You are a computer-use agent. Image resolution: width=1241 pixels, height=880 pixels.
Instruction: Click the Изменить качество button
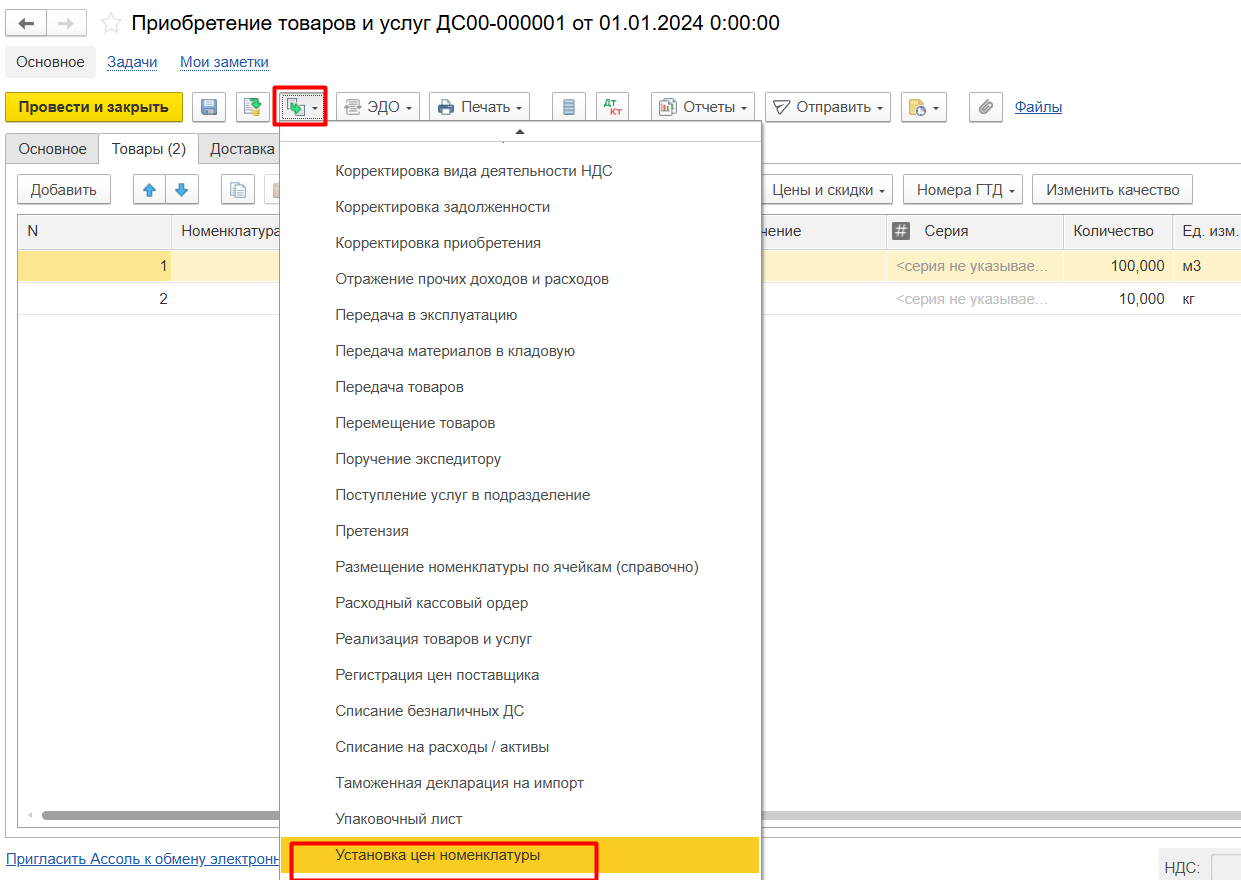pyautogui.click(x=1112, y=190)
